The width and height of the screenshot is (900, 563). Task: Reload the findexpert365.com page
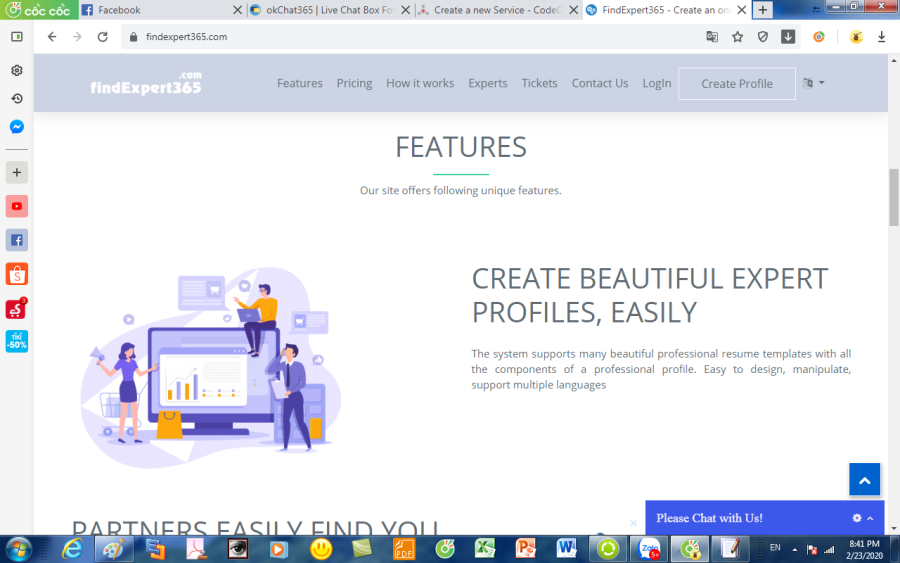pos(103,37)
